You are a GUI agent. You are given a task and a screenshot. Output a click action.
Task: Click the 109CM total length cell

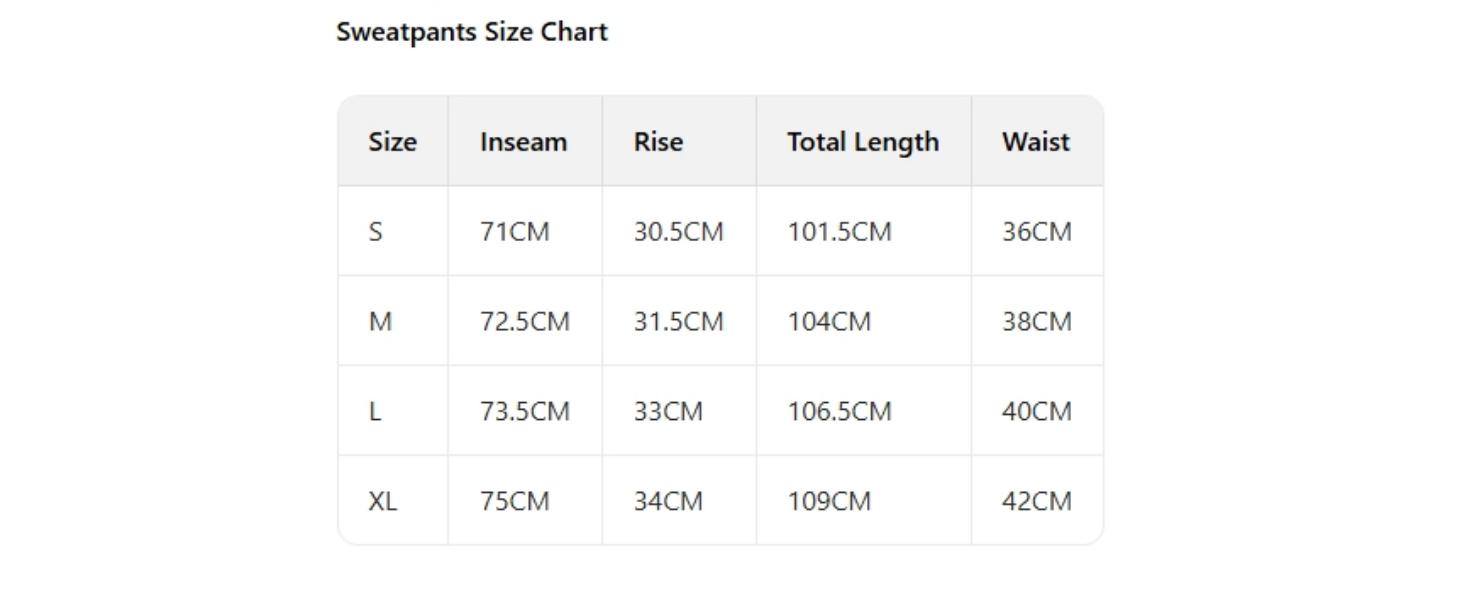tap(828, 501)
